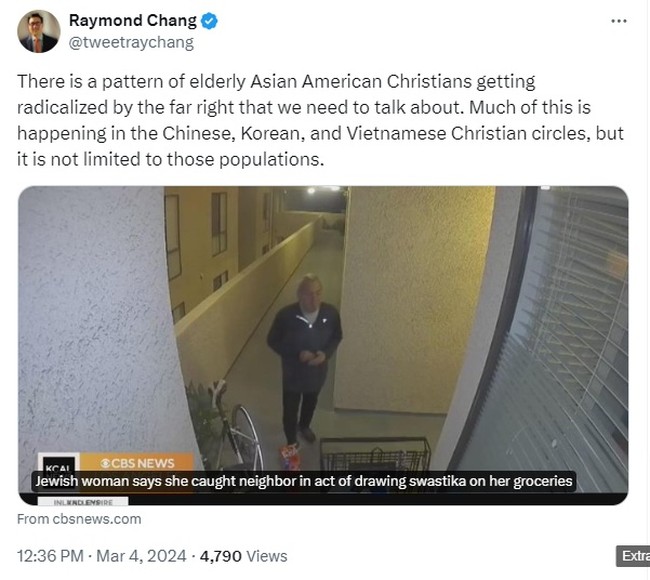Click the 12:36 PM timestamp
Viewport: 650px width, 580px height.
[50, 556]
